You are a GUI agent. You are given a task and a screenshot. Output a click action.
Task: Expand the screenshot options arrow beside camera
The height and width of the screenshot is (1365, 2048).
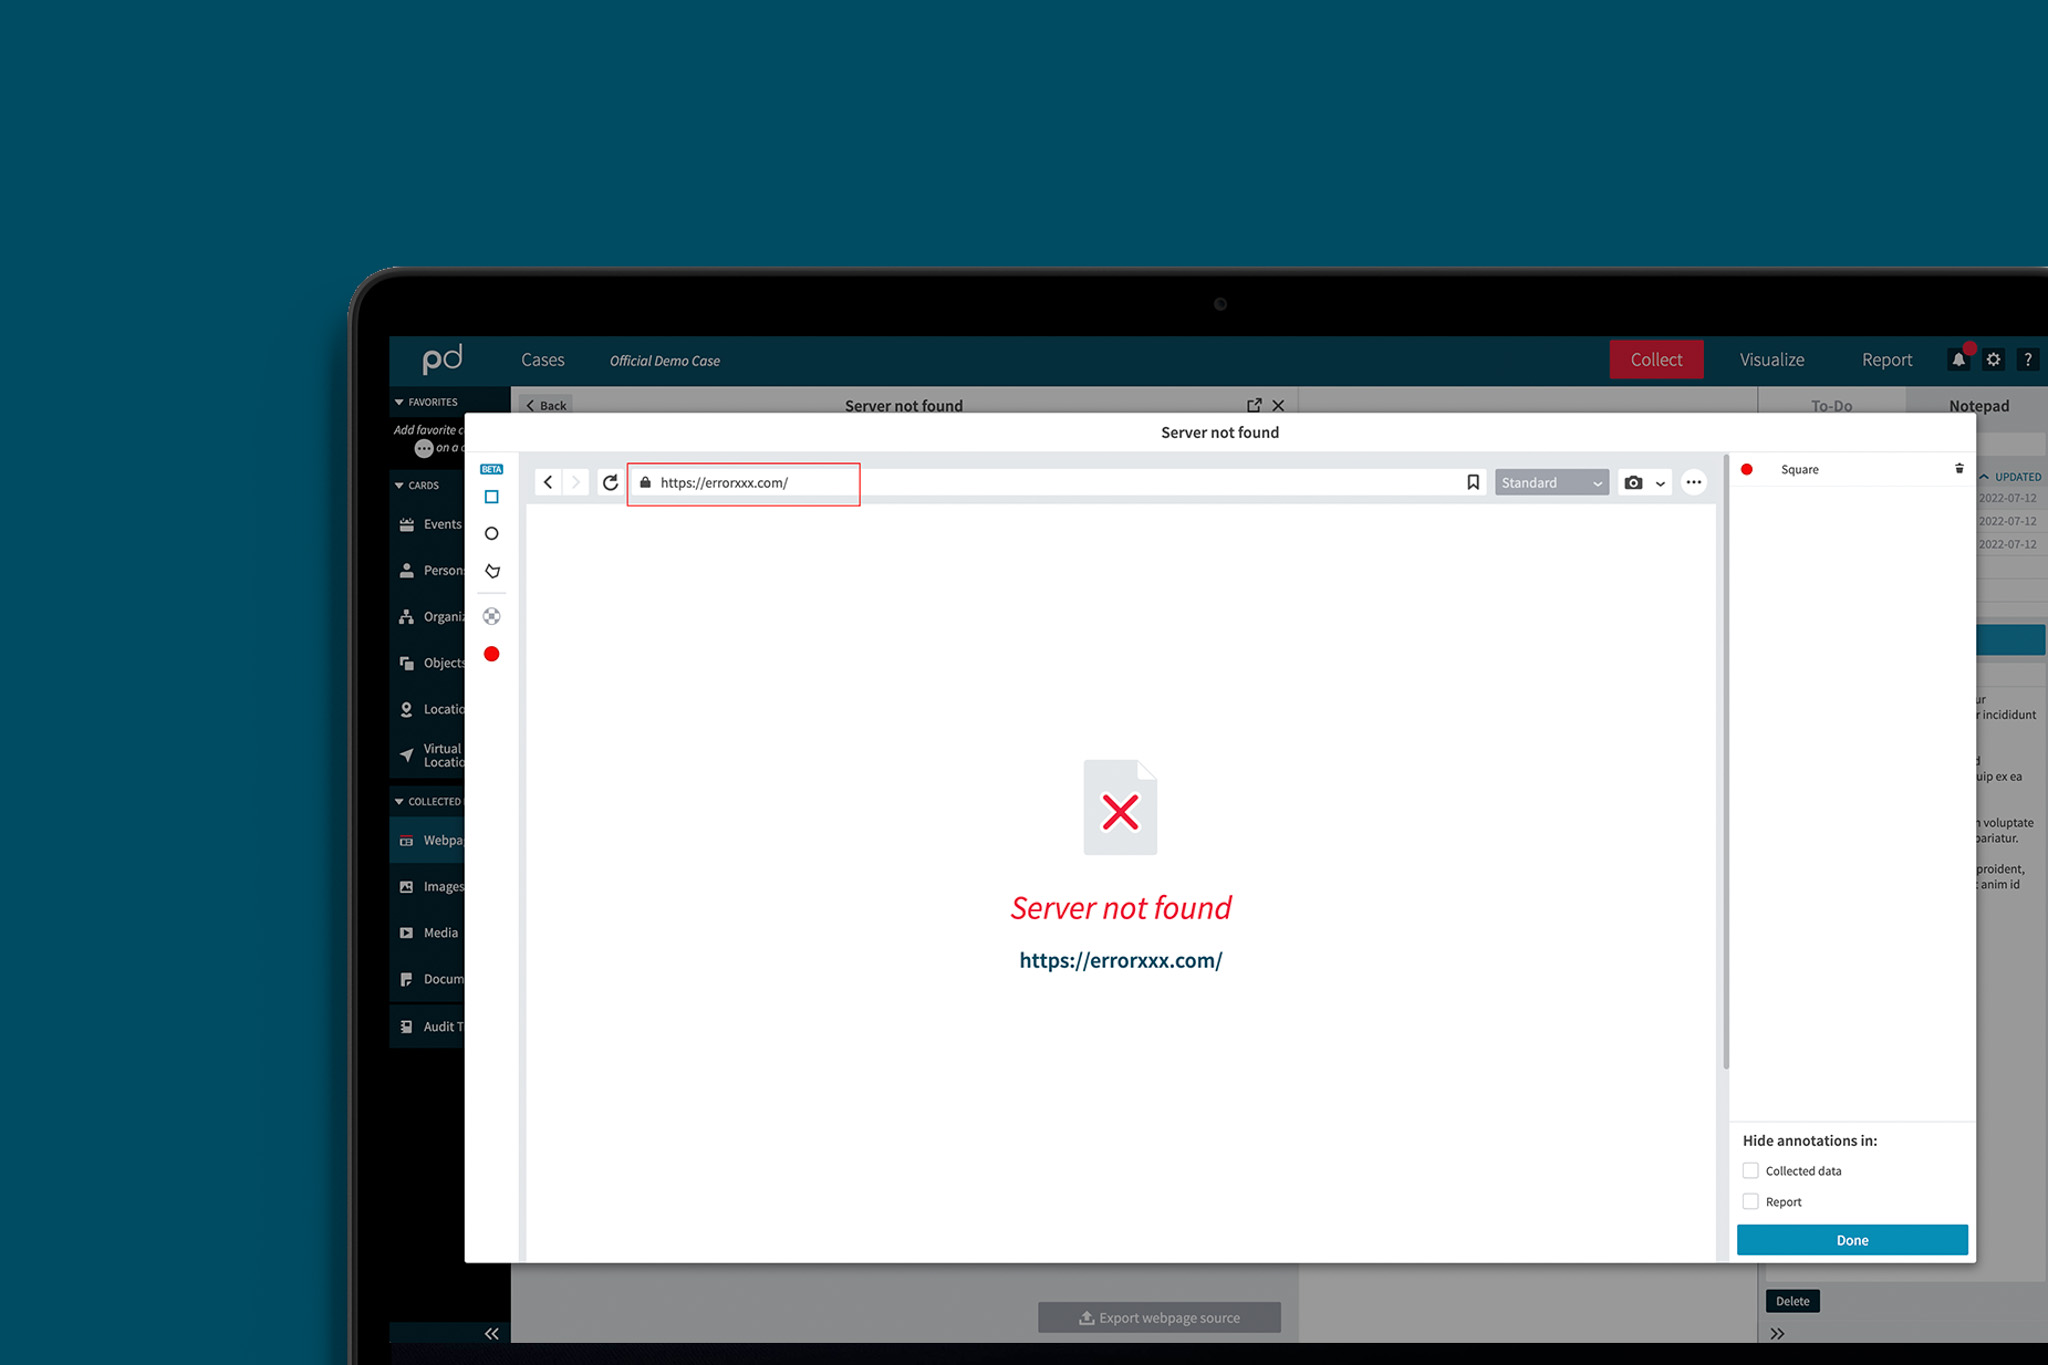pos(1661,484)
